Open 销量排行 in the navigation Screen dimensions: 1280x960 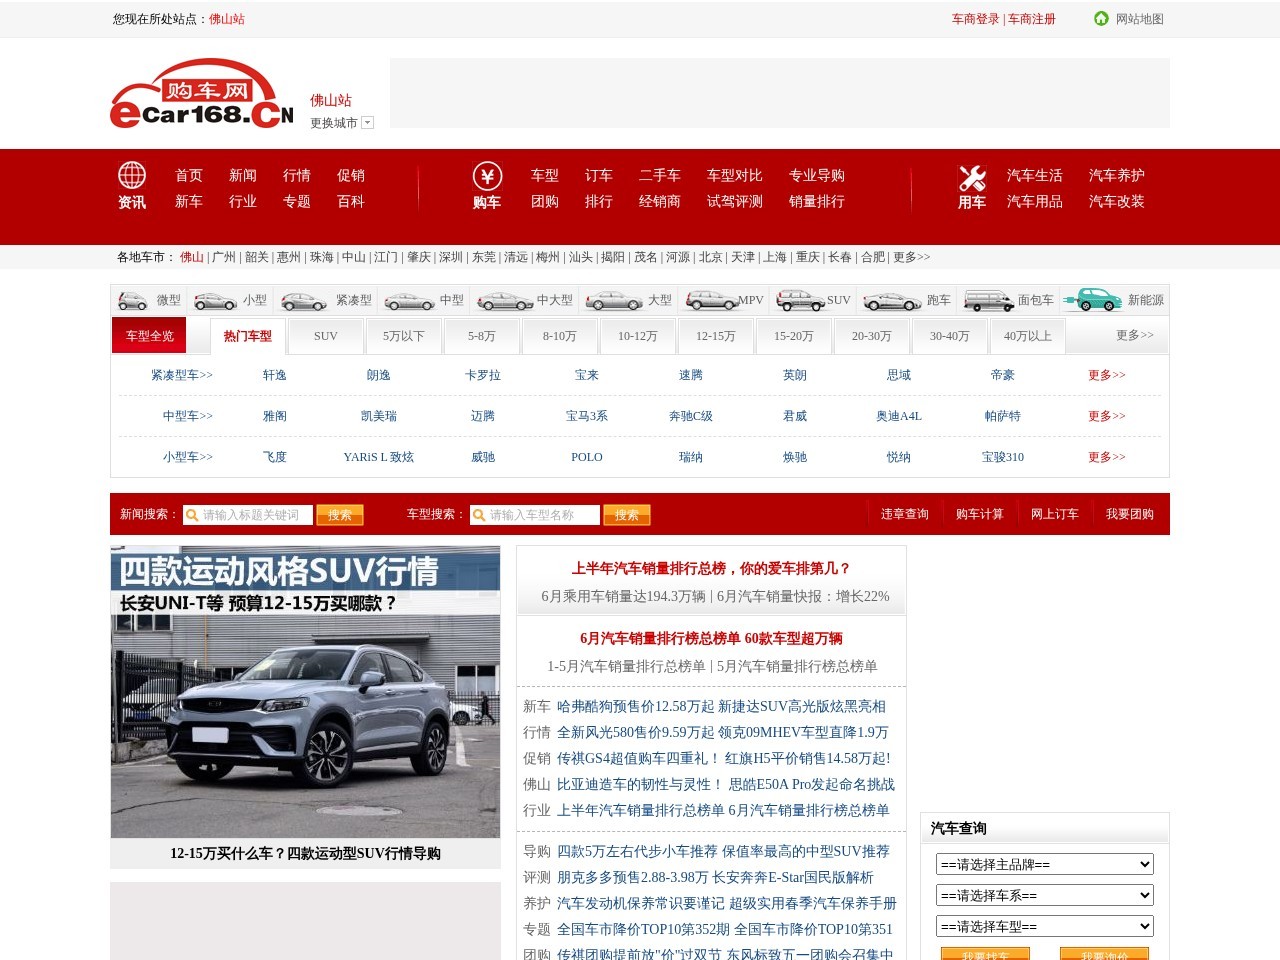tap(817, 201)
